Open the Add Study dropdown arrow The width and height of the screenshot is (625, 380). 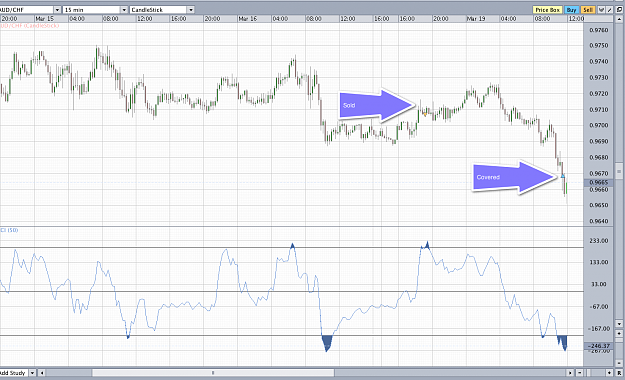(32, 373)
